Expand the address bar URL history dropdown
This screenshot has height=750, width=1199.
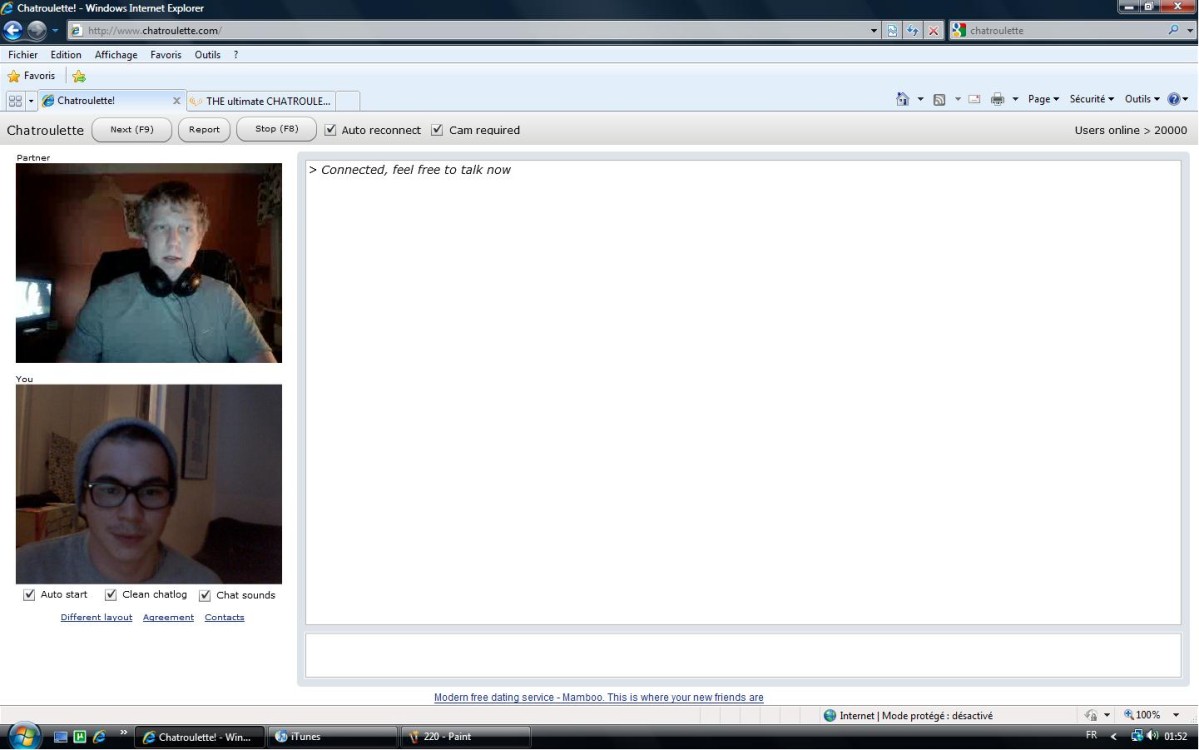[x=874, y=31]
